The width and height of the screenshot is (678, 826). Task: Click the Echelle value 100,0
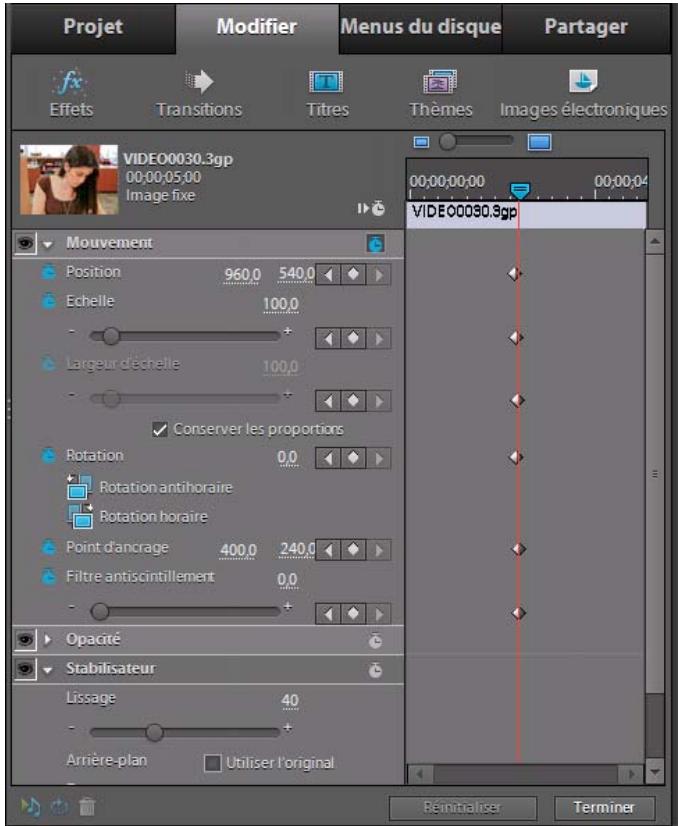coord(280,304)
